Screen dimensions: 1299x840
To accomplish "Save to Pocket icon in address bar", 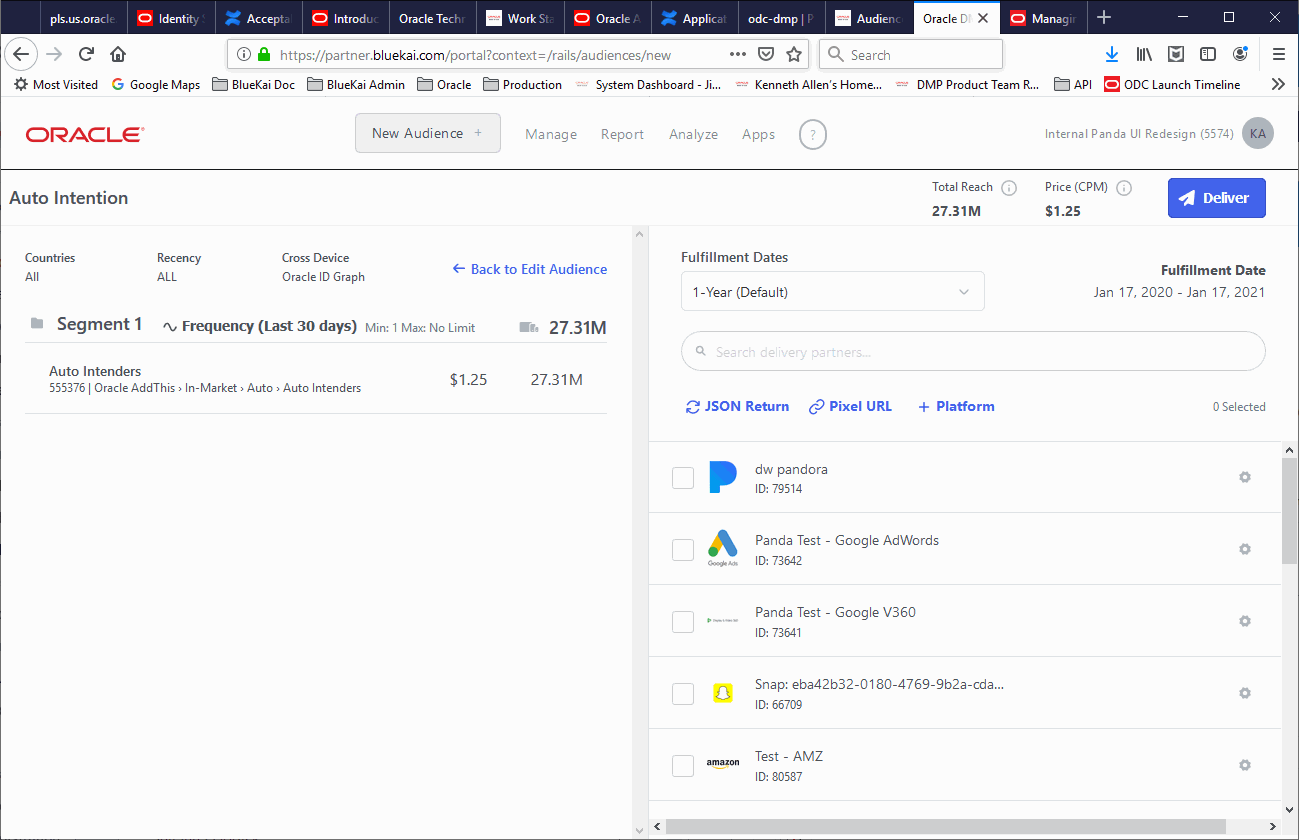I will [x=766, y=54].
